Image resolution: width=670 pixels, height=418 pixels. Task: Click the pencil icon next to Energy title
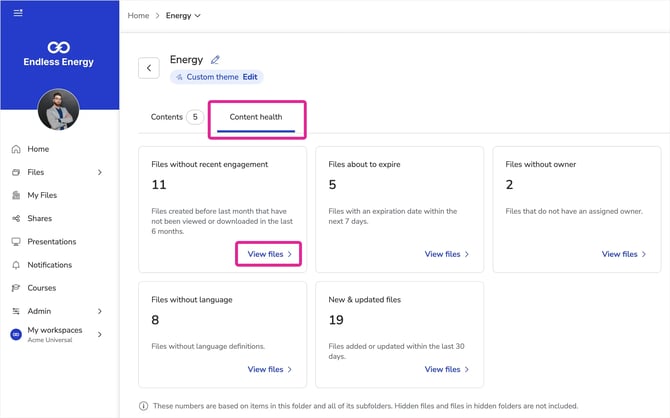(x=215, y=60)
